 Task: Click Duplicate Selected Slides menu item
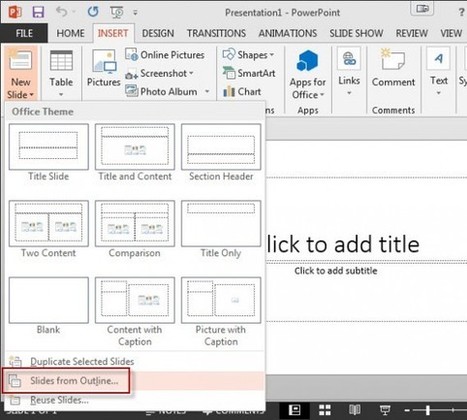(135, 362)
